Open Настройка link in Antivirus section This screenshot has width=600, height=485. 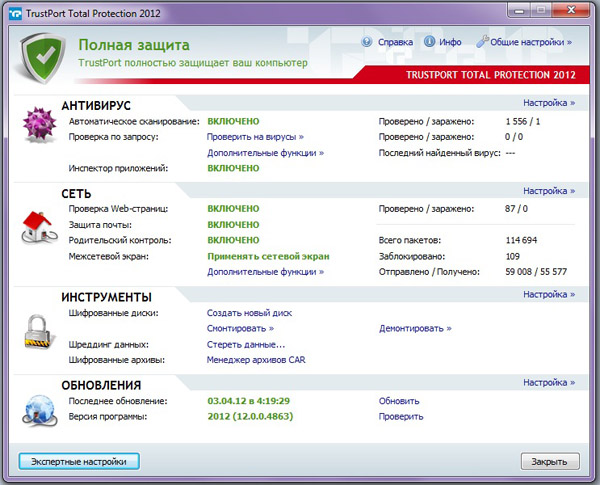pos(549,102)
